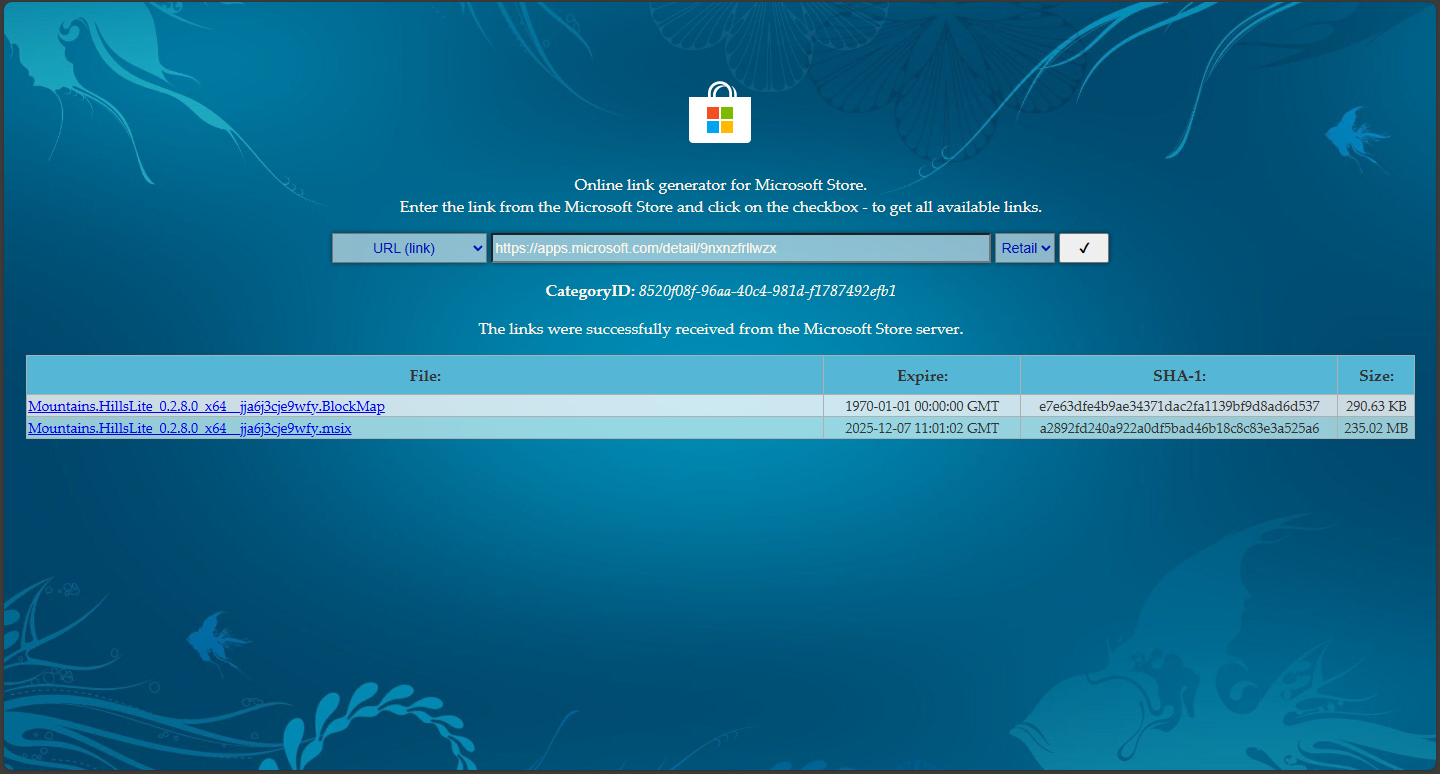Click the colored squares inside the Store logo
This screenshot has height=774, width=1440.
pyautogui.click(x=719, y=120)
